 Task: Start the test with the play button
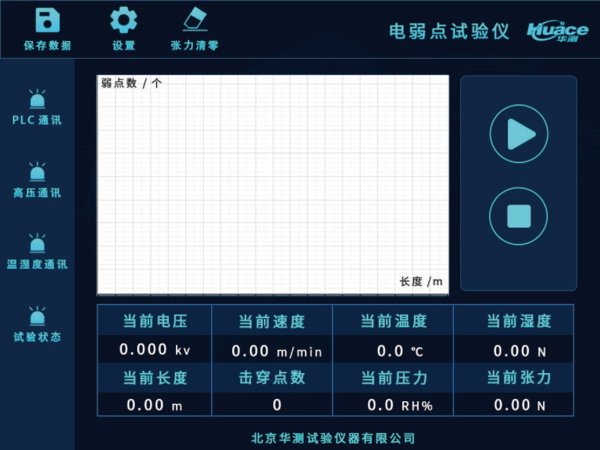[519, 134]
